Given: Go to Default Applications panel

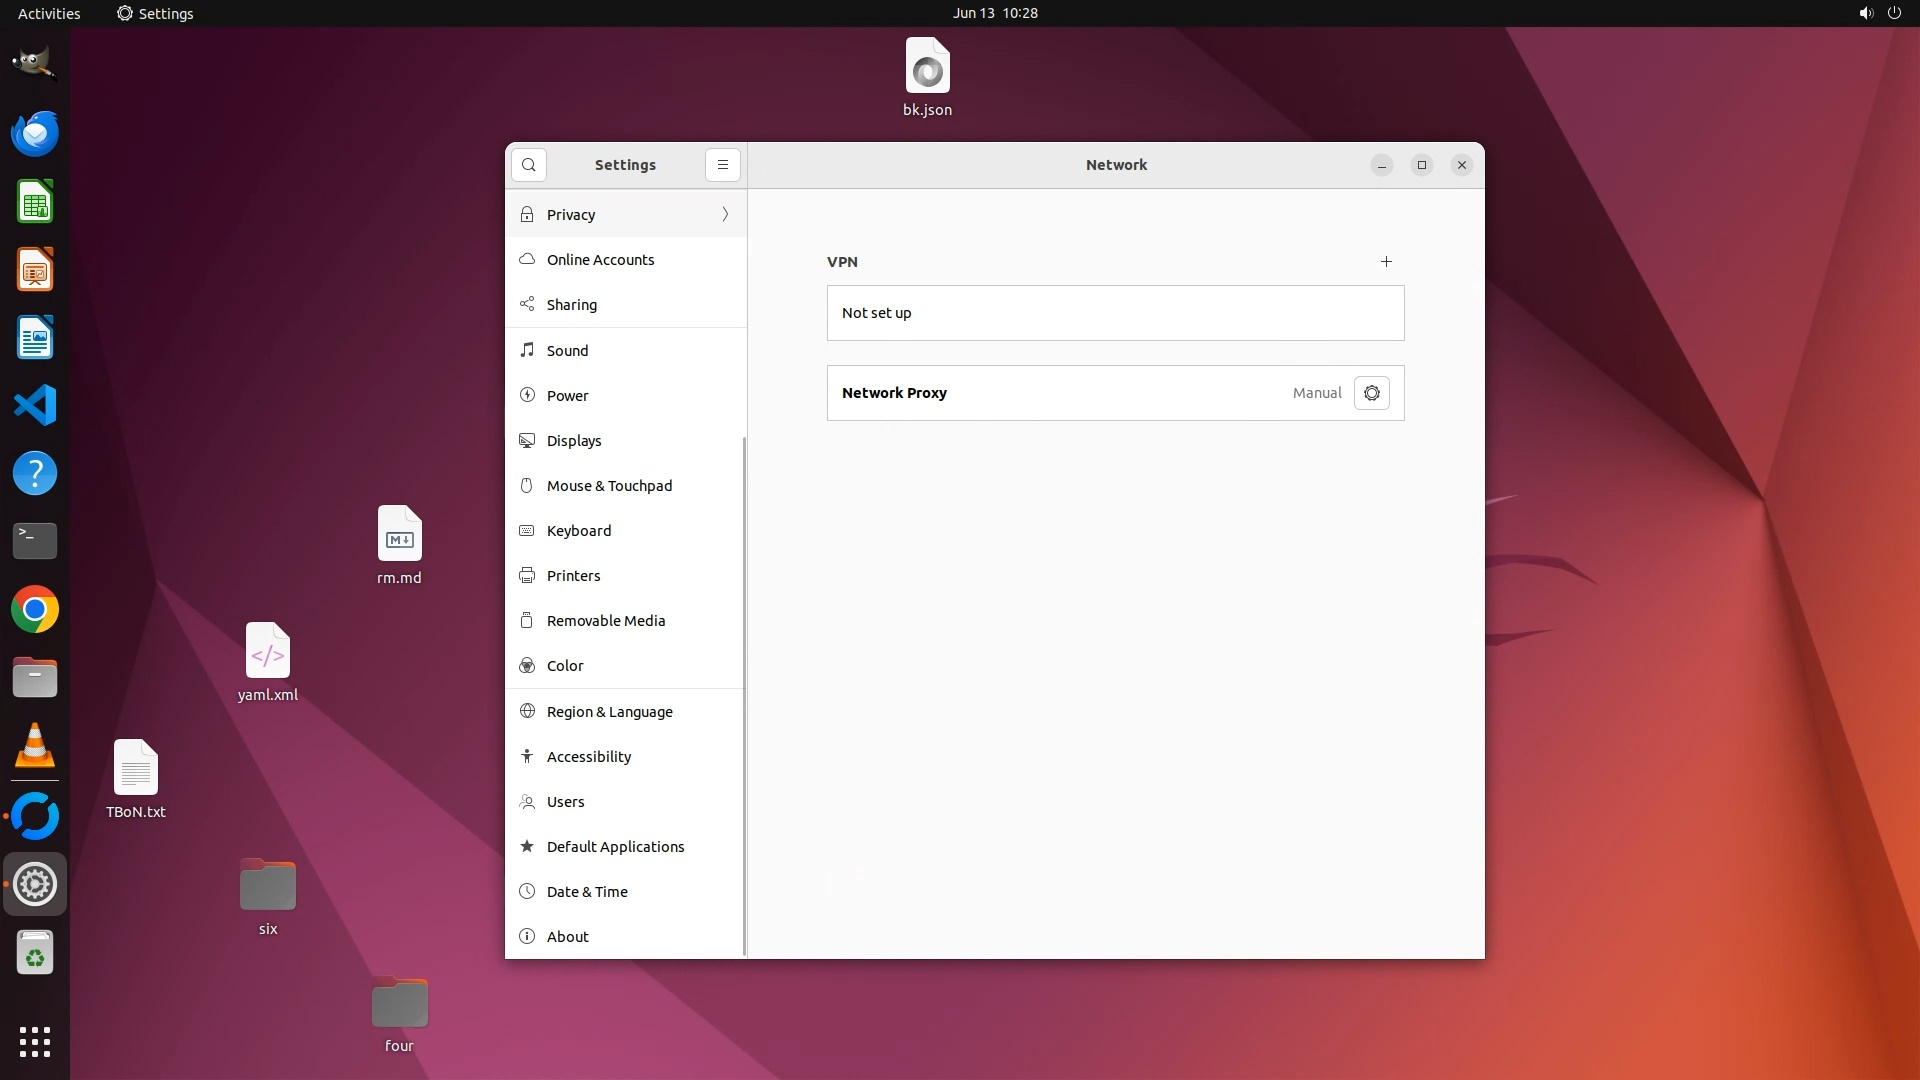Looking at the screenshot, I should [615, 847].
